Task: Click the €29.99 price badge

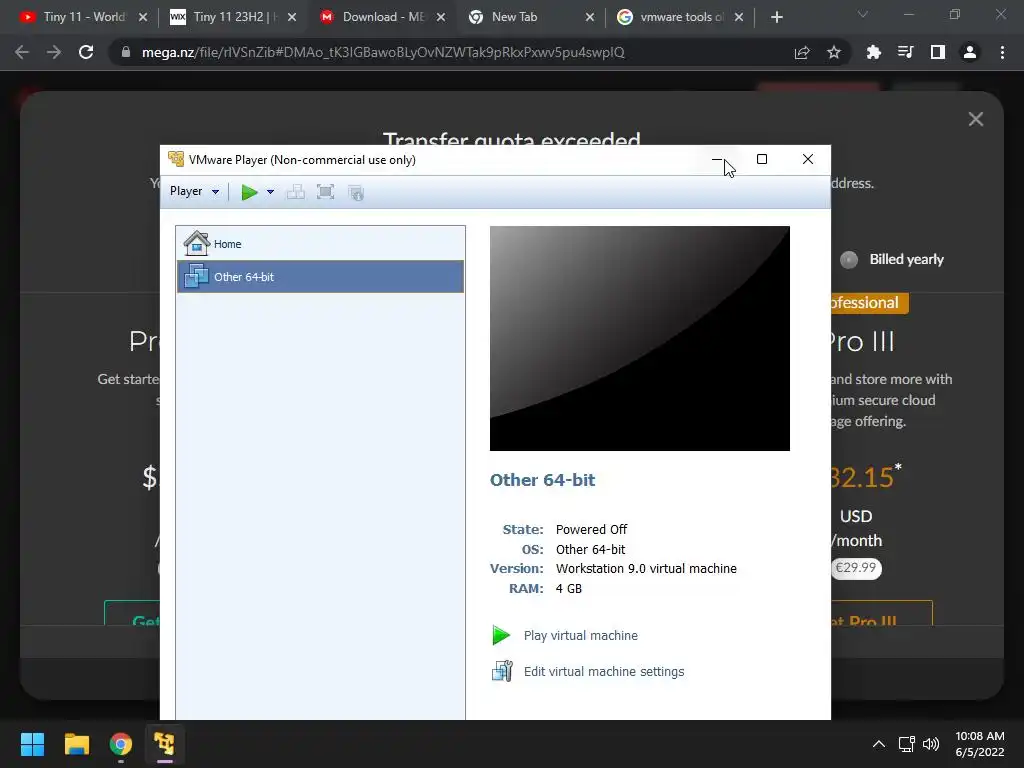Action: (856, 568)
